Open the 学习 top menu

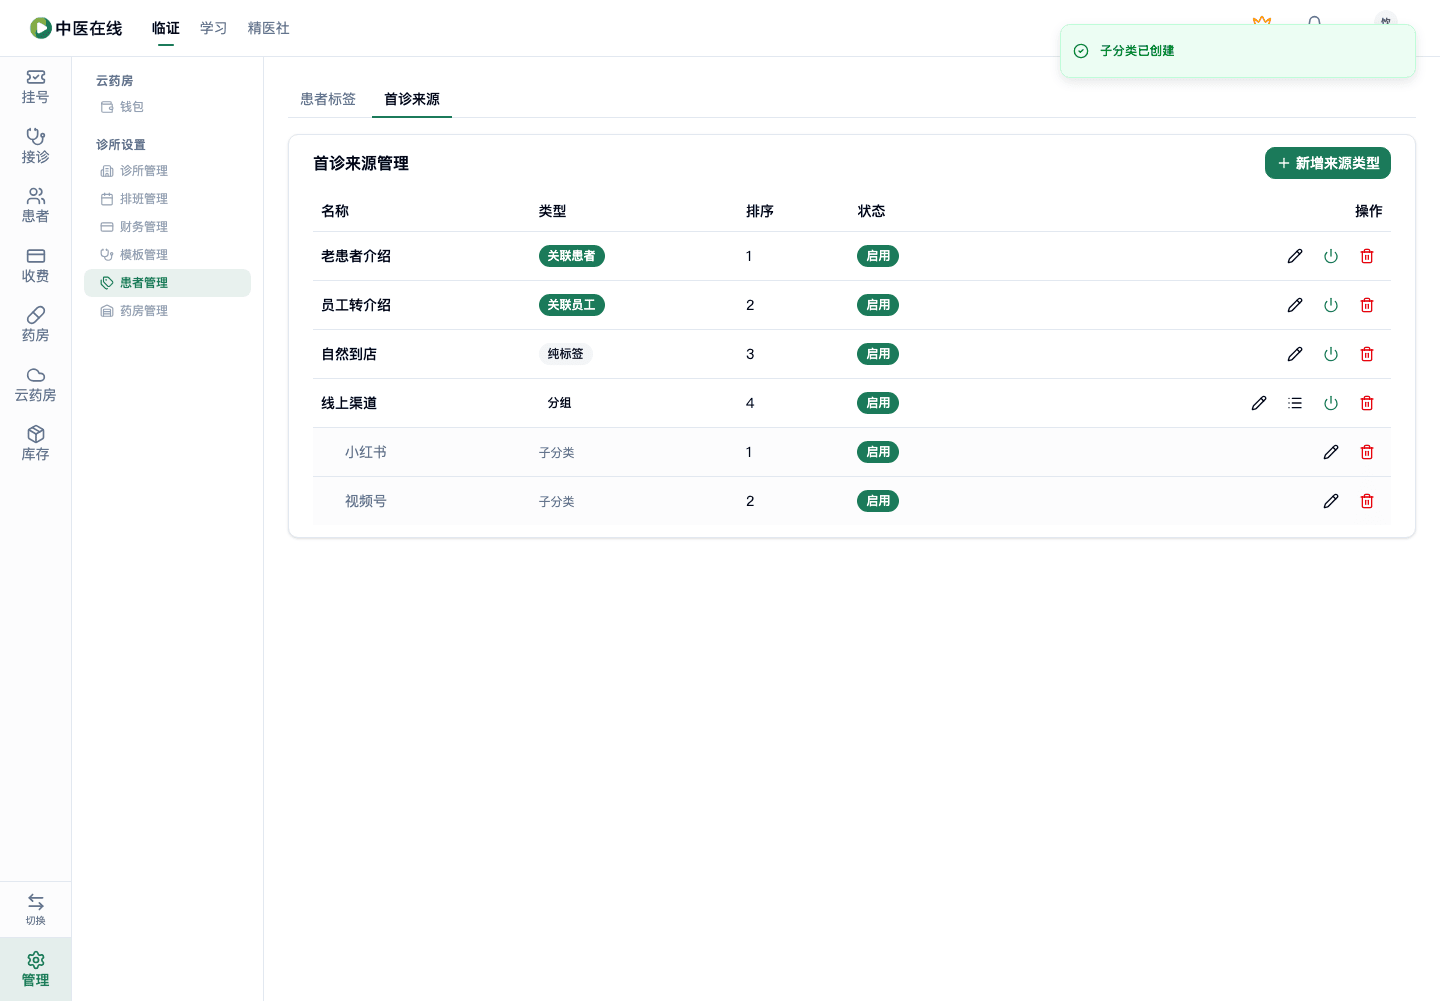coord(214,28)
